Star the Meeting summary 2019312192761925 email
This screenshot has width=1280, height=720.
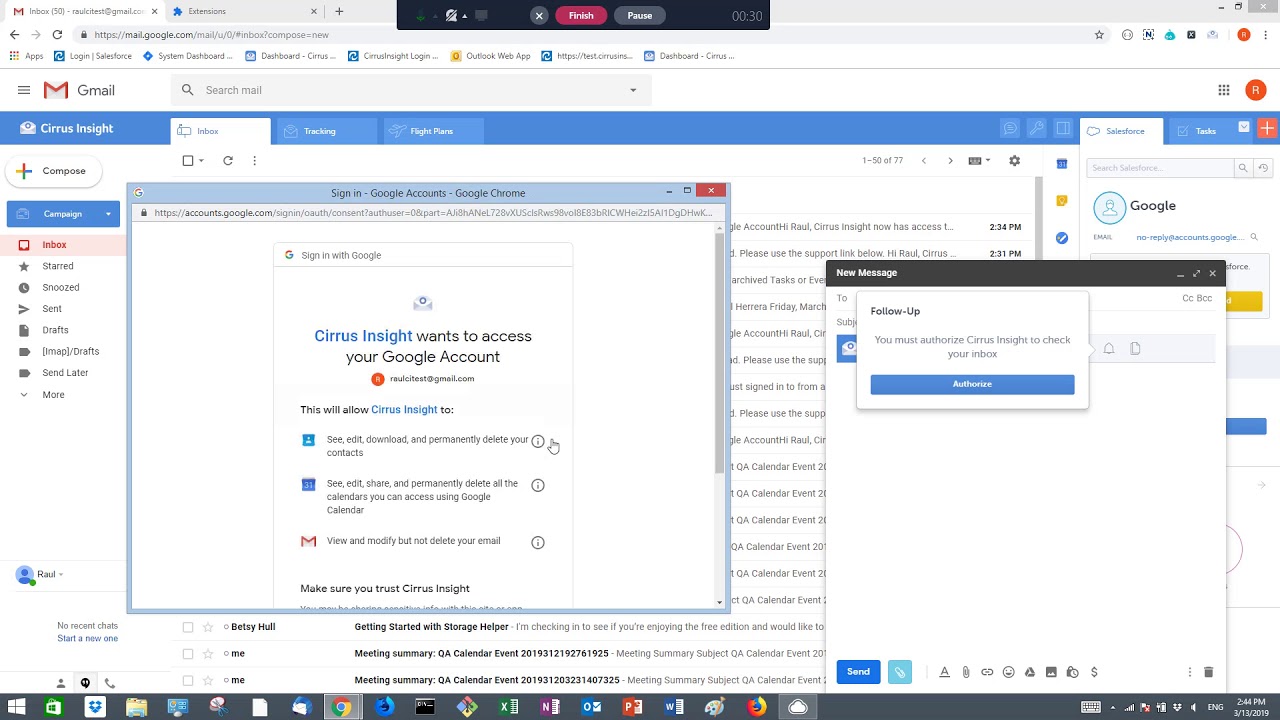tap(208, 653)
